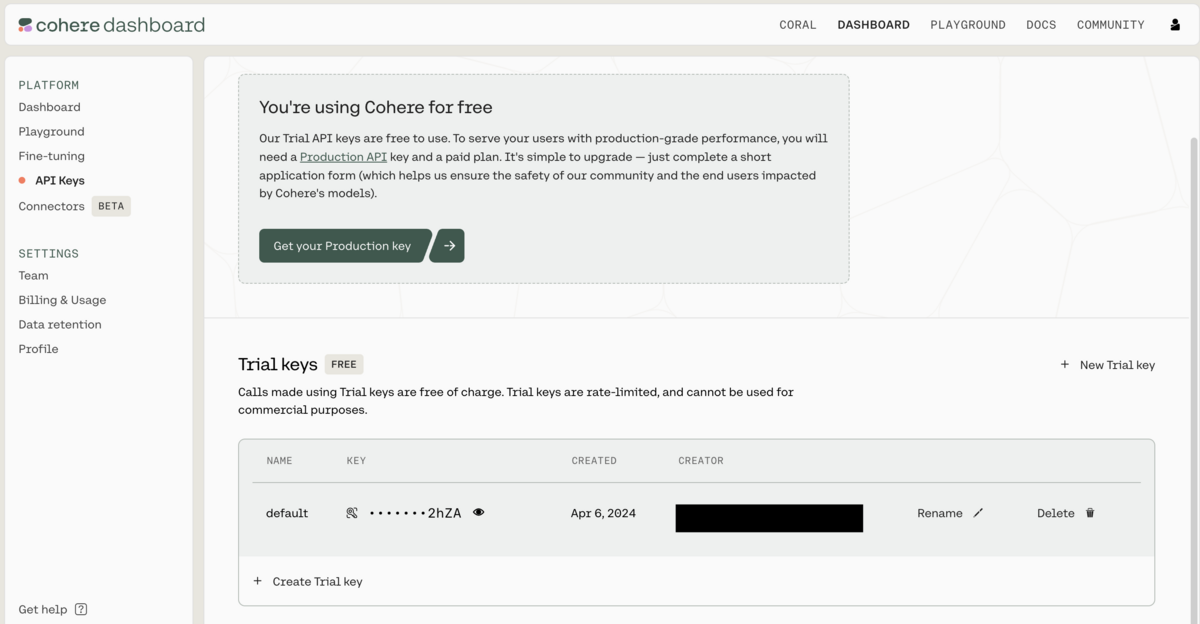Follow the Production API link
The image size is (1200, 624).
343,157
